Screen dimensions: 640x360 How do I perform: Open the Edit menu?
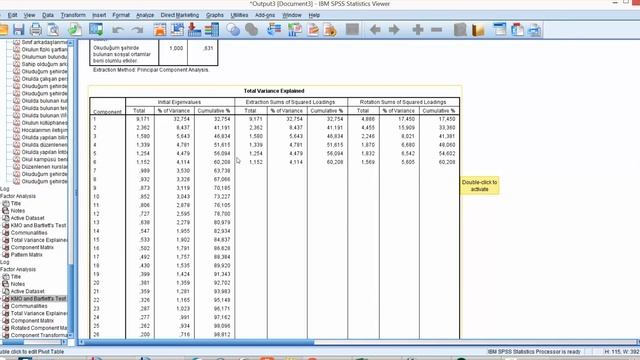(13, 15)
